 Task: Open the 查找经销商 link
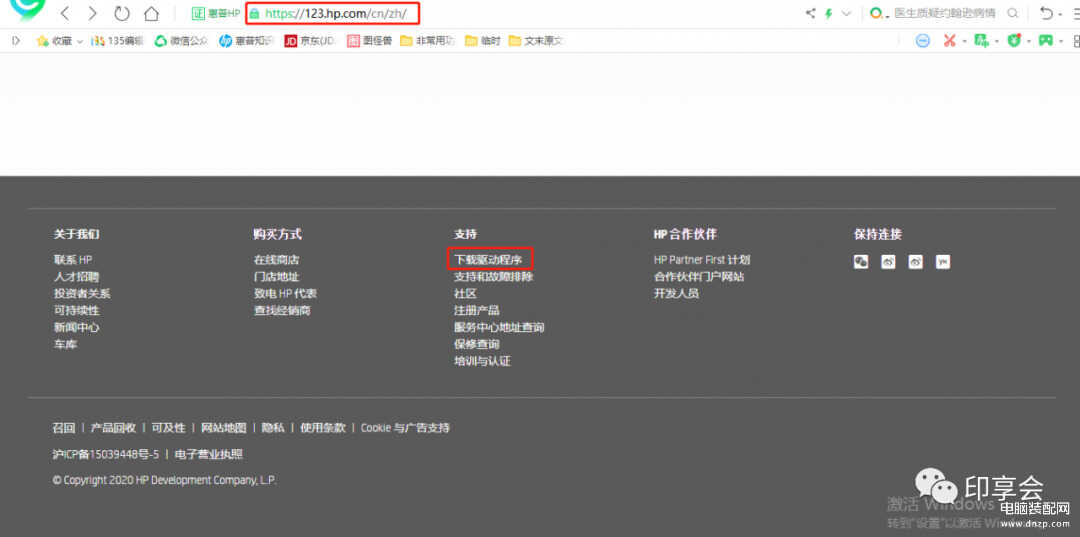(x=282, y=310)
